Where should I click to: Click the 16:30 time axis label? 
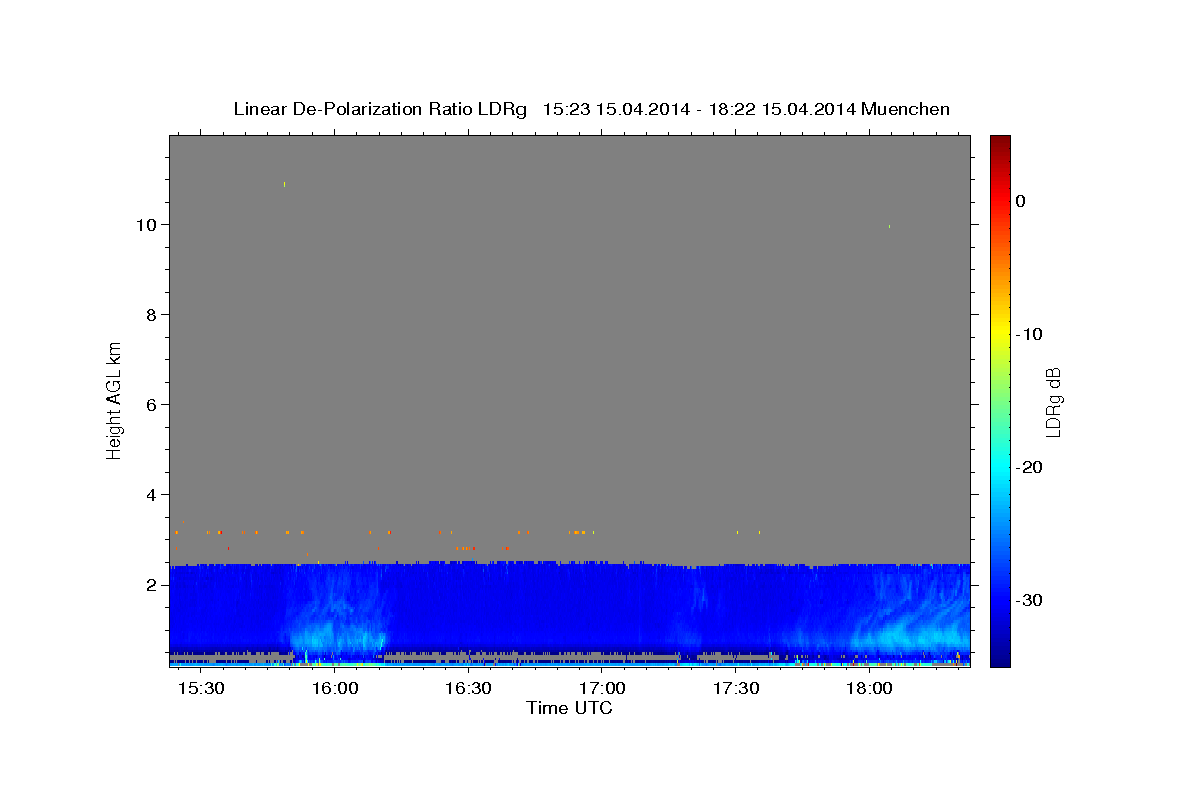coord(468,689)
